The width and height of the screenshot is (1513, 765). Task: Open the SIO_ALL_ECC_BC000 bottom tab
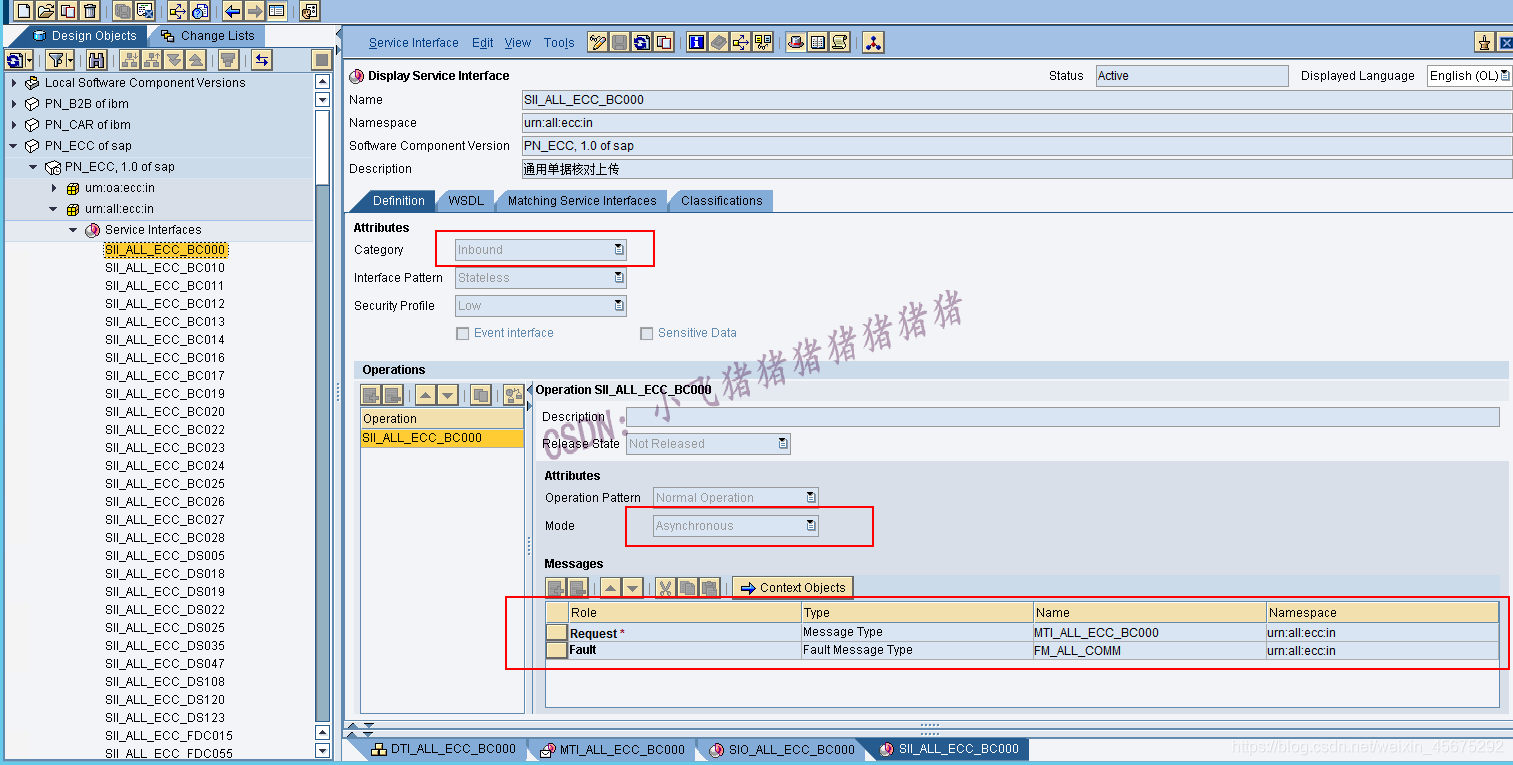[782, 749]
